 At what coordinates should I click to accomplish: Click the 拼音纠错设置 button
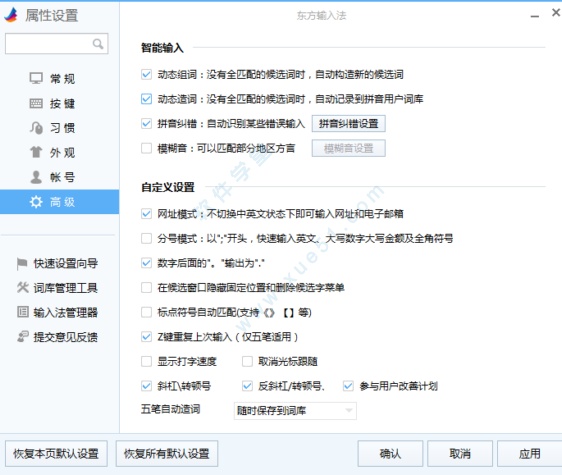349,124
